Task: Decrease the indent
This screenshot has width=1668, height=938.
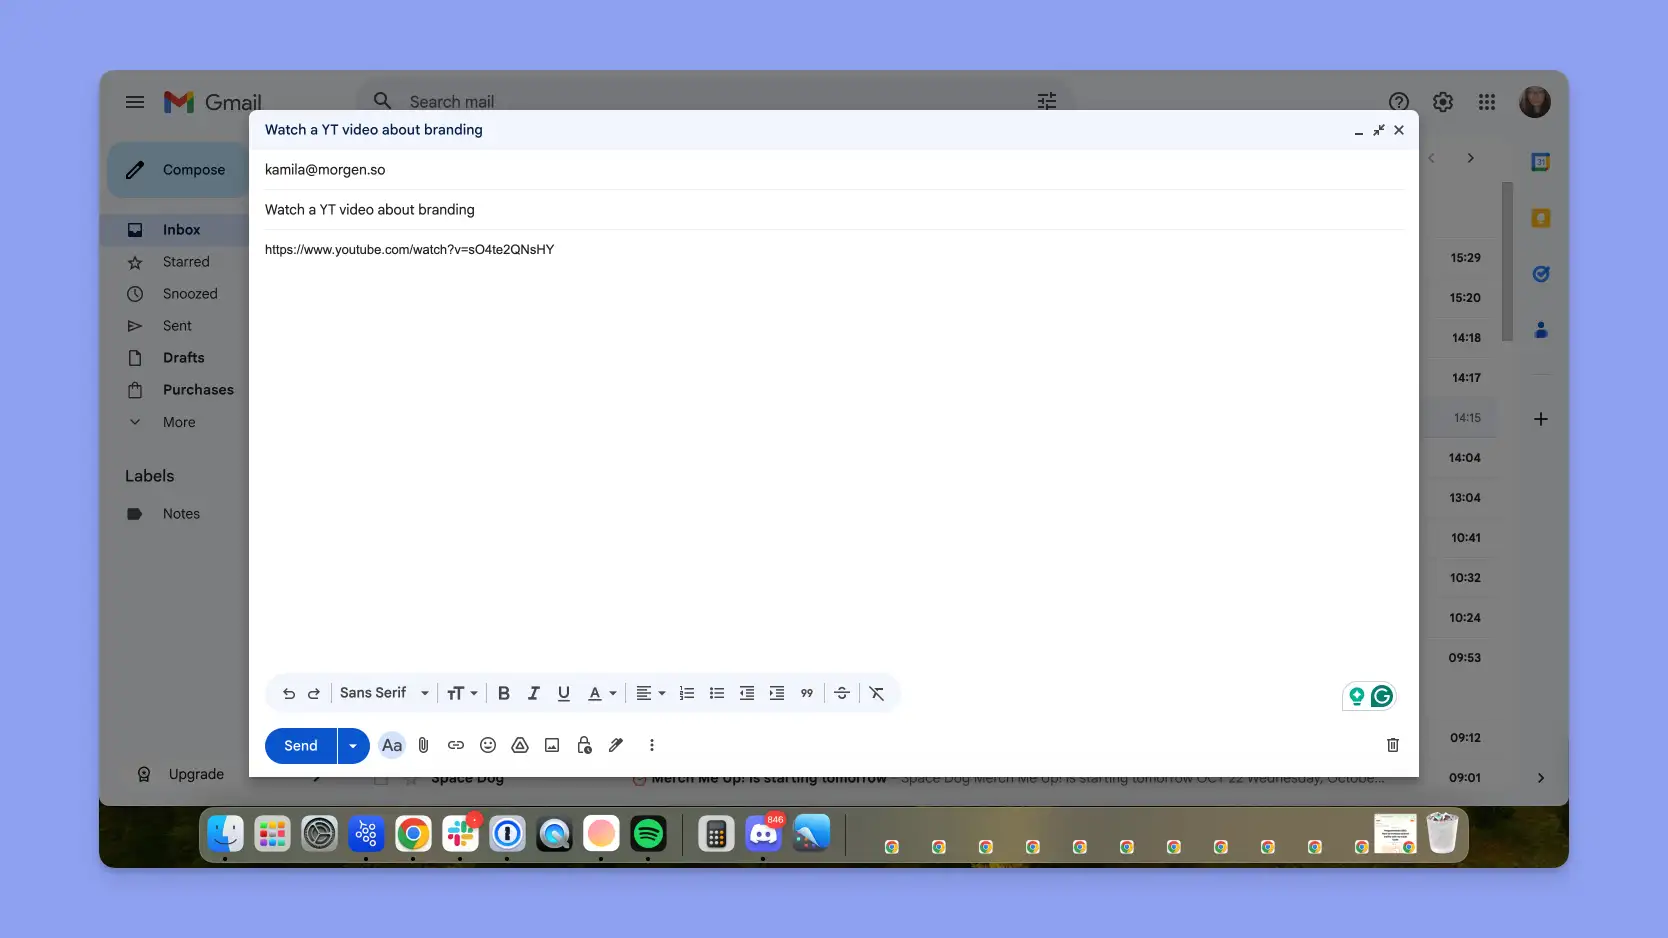Action: tap(747, 693)
